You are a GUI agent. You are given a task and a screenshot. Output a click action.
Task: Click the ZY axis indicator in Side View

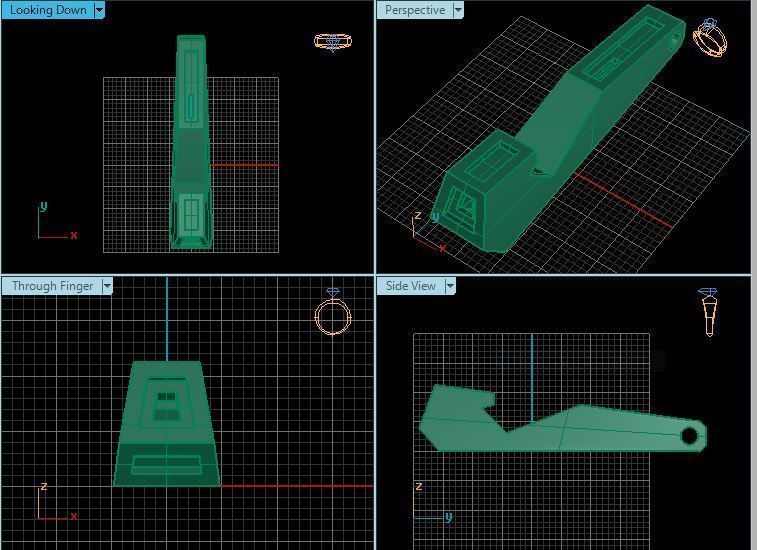point(433,502)
